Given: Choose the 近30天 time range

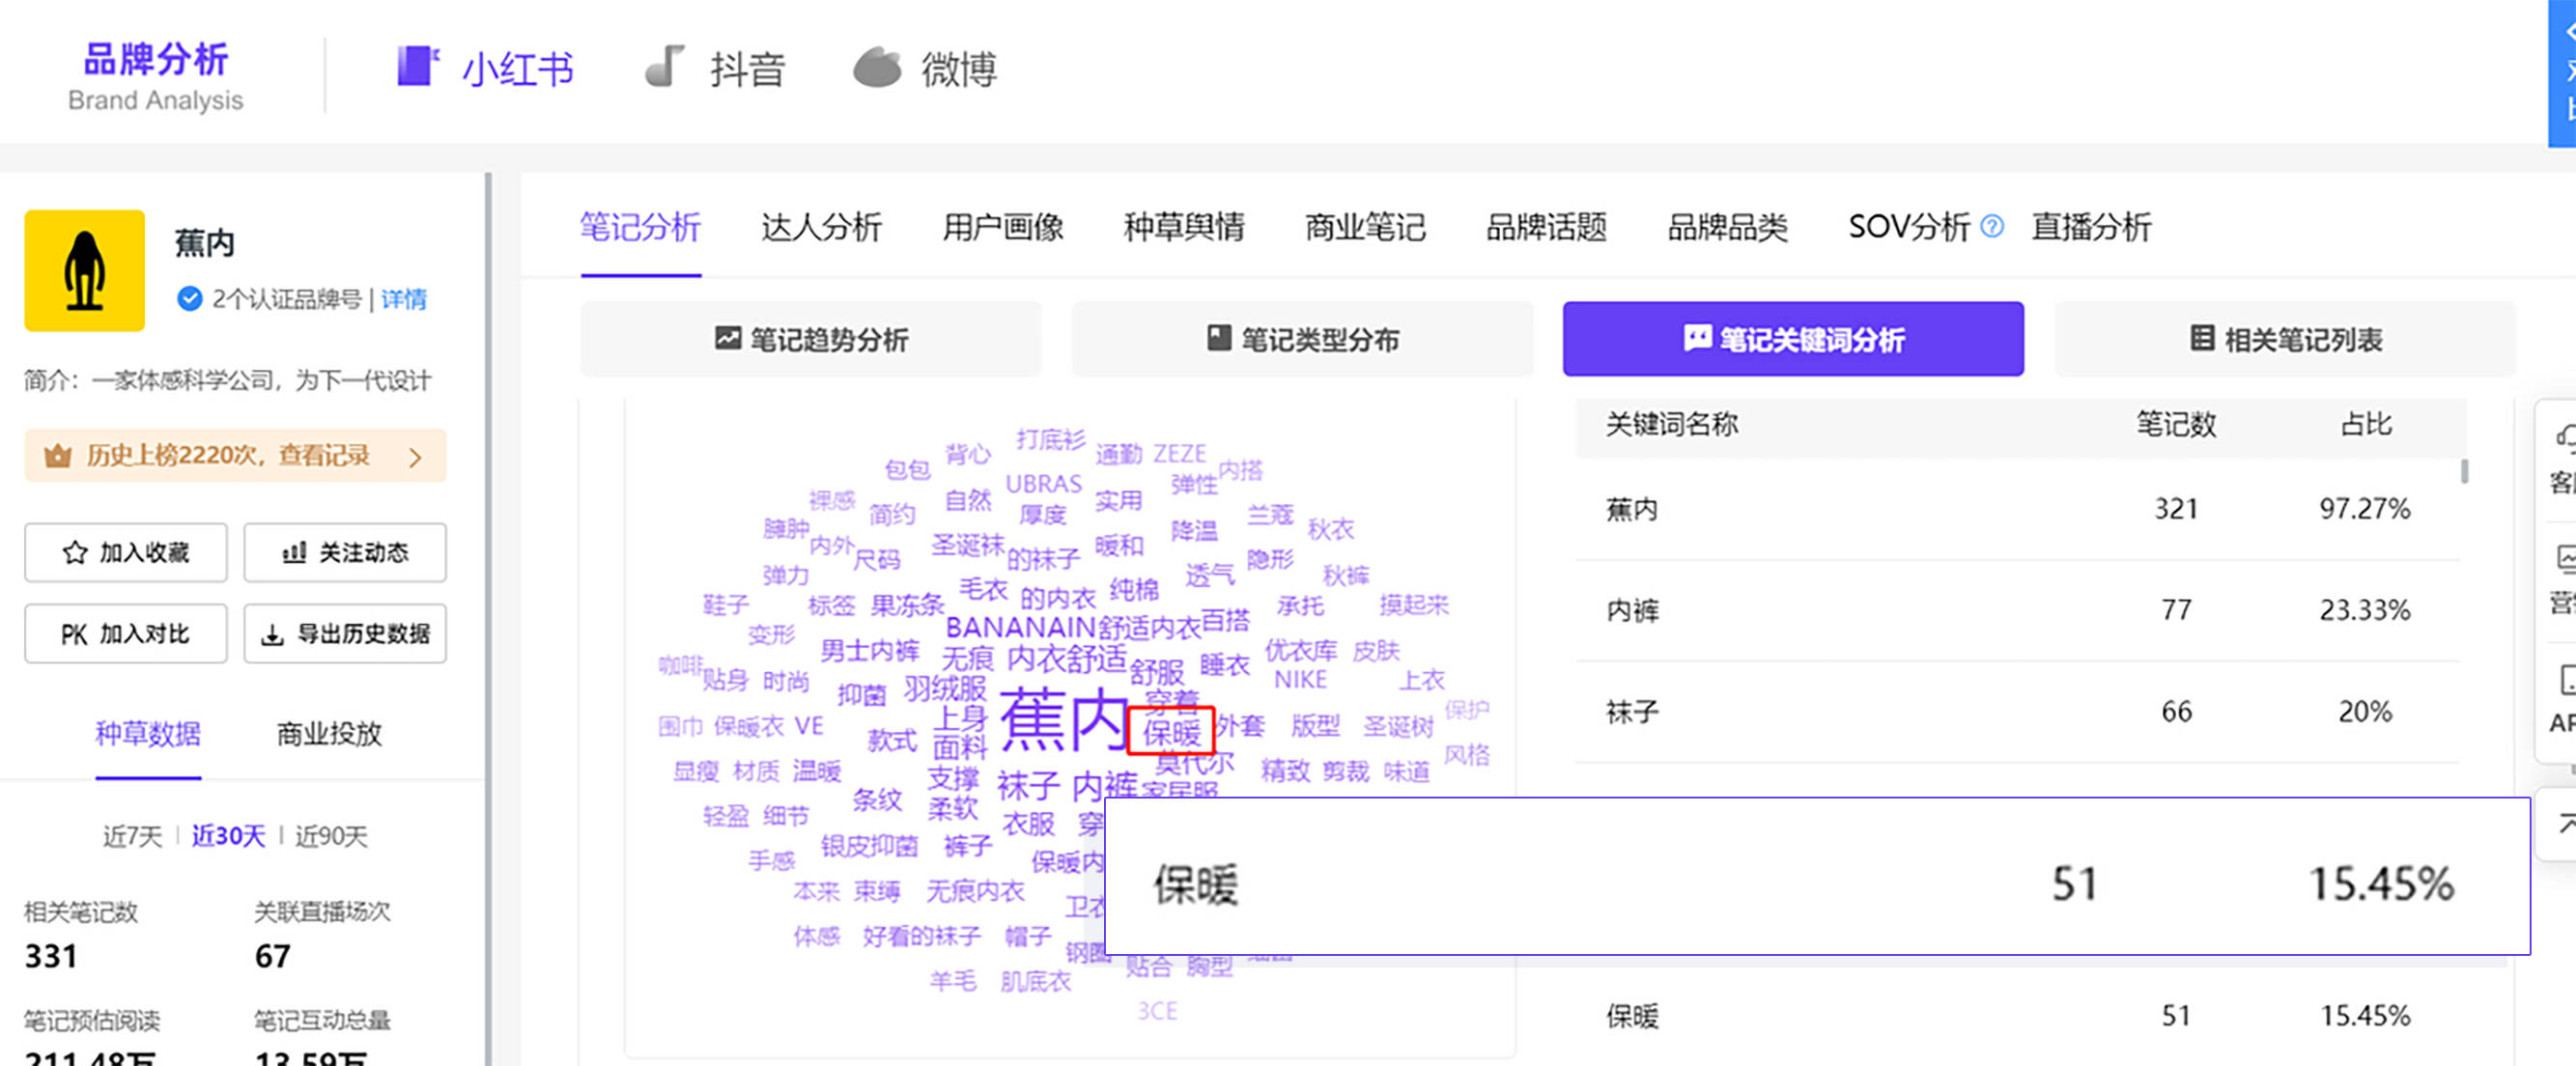Looking at the screenshot, I should coord(228,836).
